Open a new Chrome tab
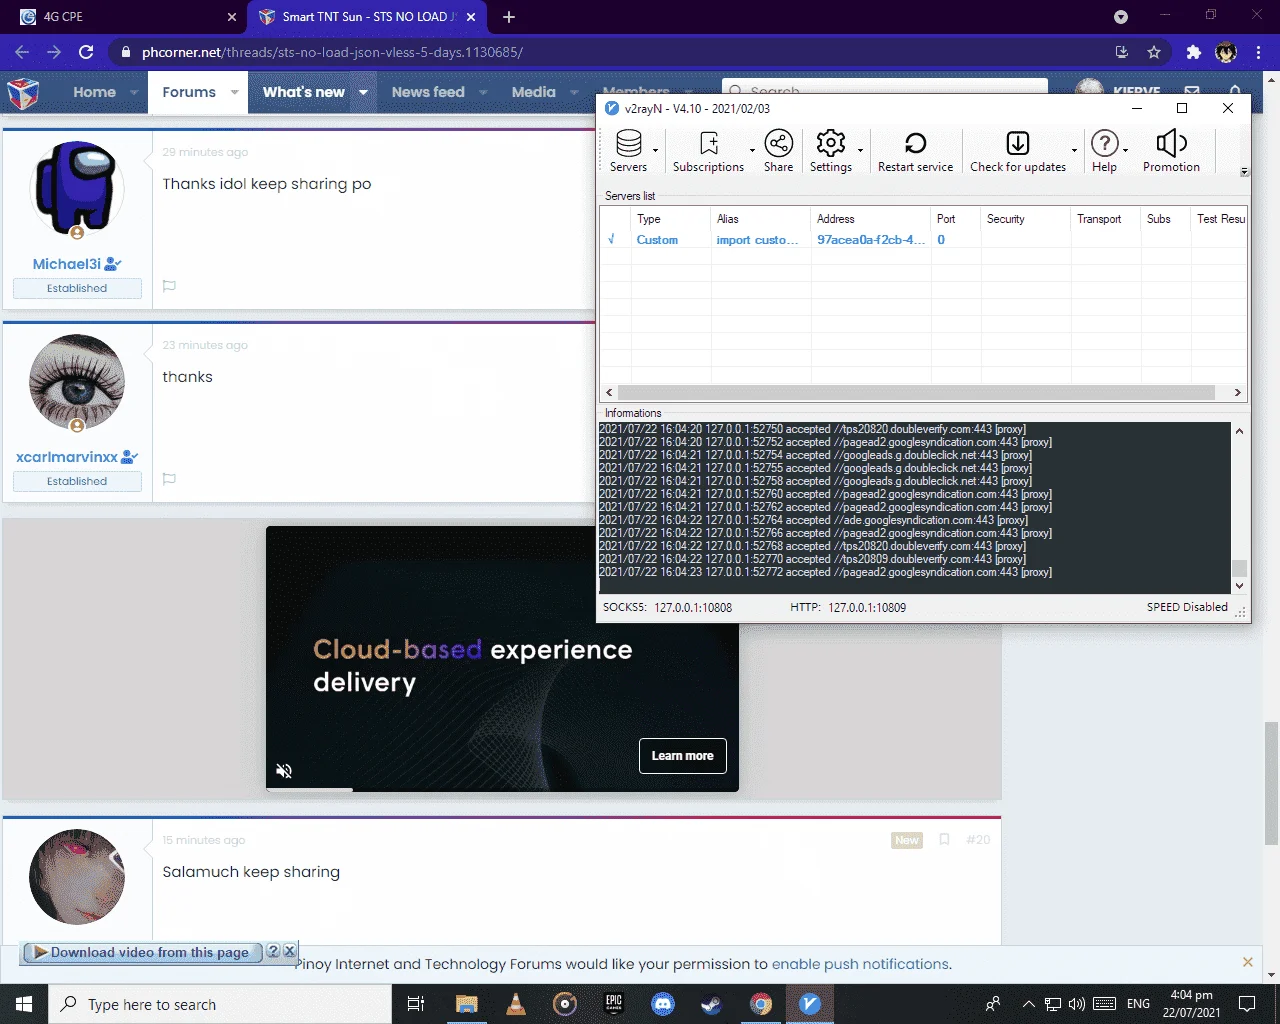Viewport: 1280px width, 1024px height. pyautogui.click(x=509, y=17)
